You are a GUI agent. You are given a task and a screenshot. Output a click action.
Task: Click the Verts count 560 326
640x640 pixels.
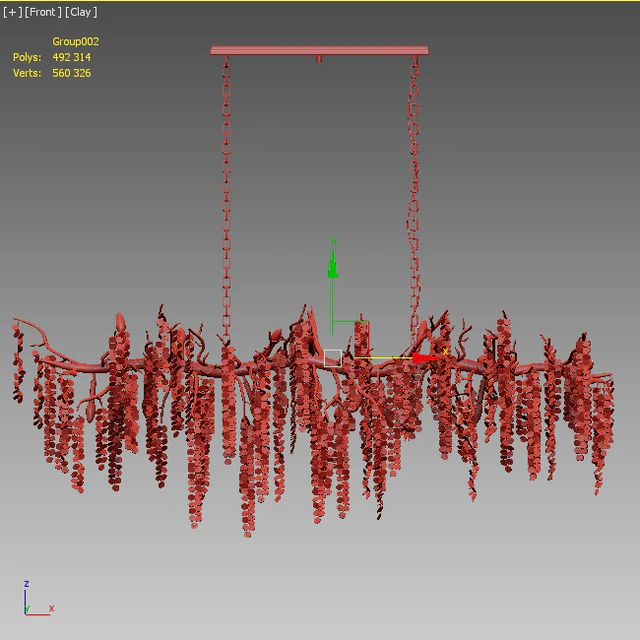71,73
